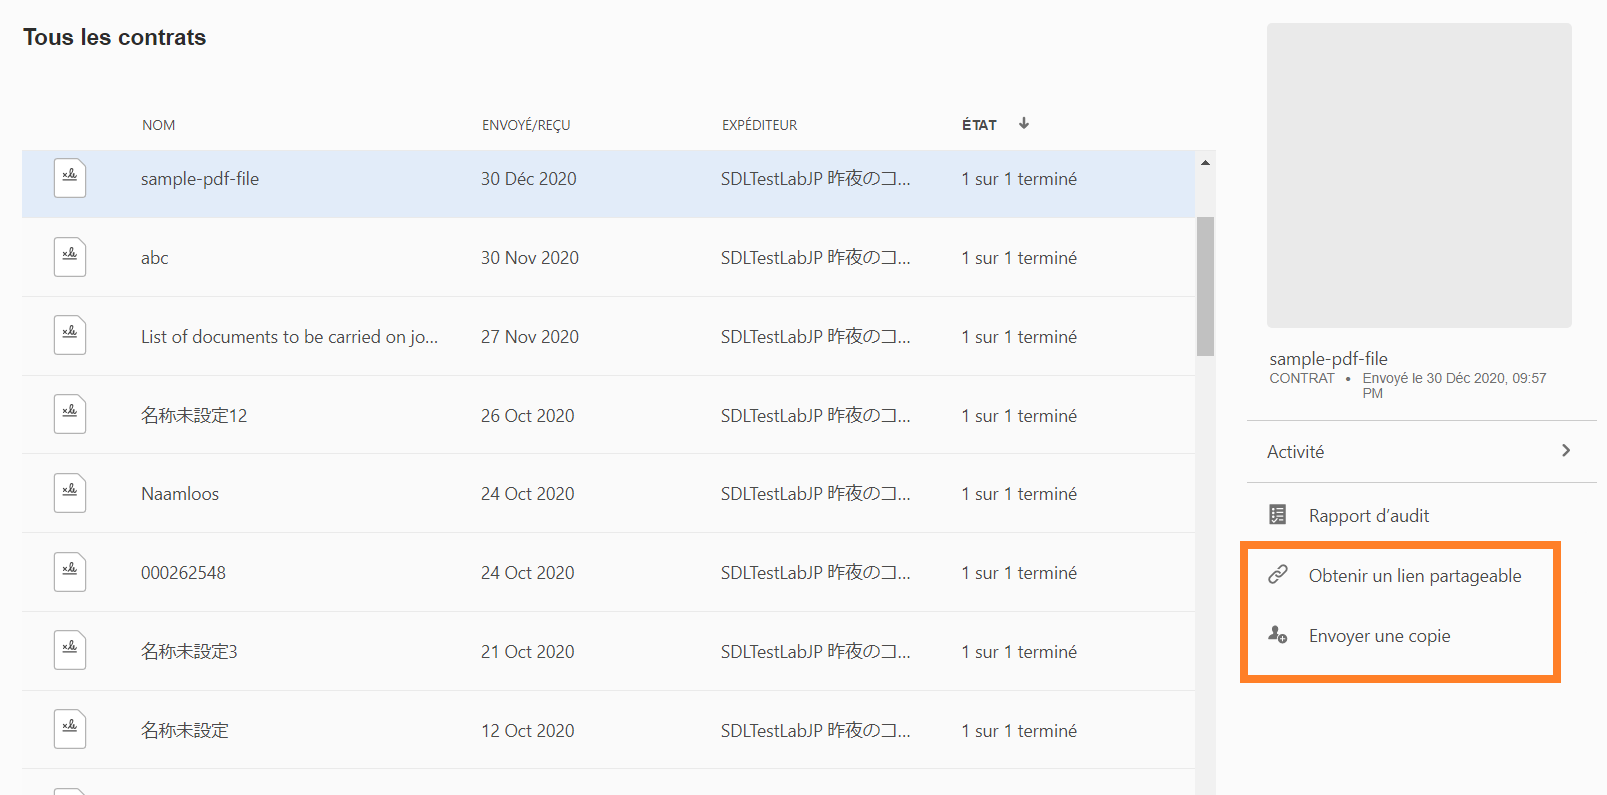The image size is (1607, 795).
Task: Click the person icon for Envoyer une copie
Action: [x=1278, y=635]
